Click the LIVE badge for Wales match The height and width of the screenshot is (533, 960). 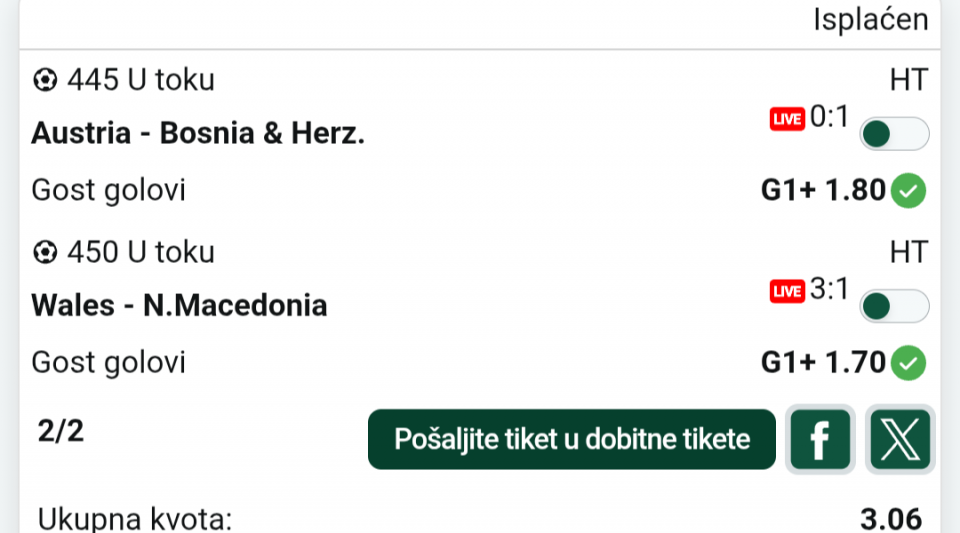(x=787, y=291)
